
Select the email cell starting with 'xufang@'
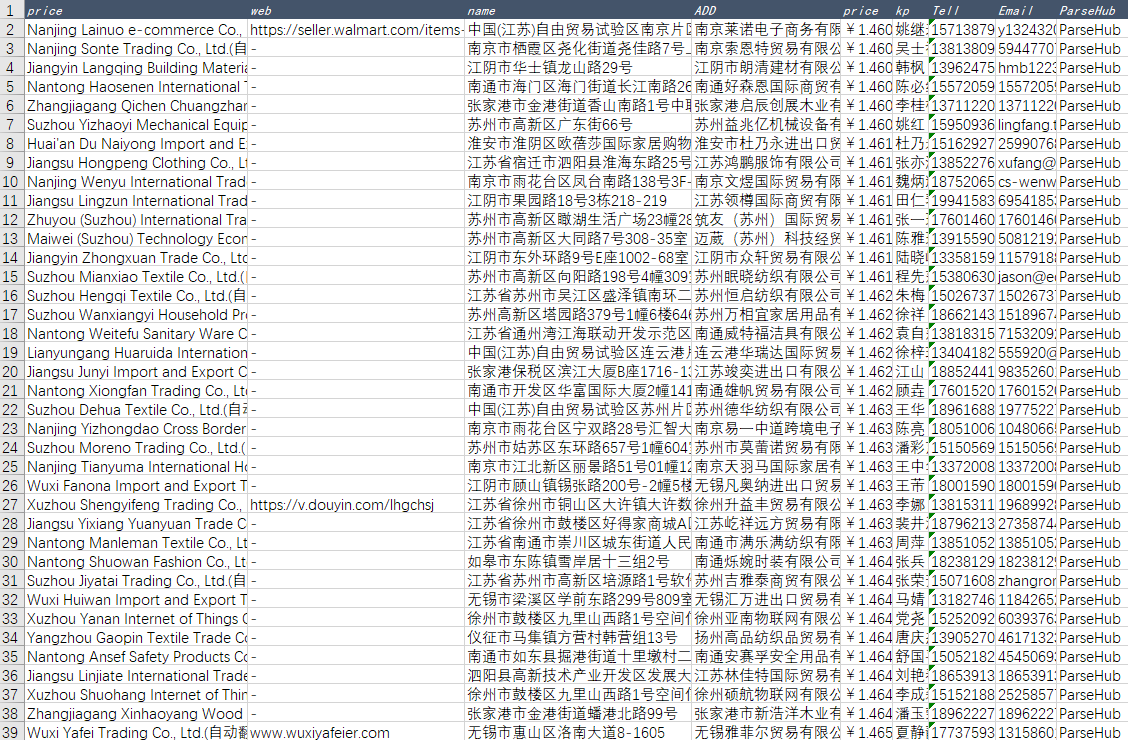(1026, 163)
